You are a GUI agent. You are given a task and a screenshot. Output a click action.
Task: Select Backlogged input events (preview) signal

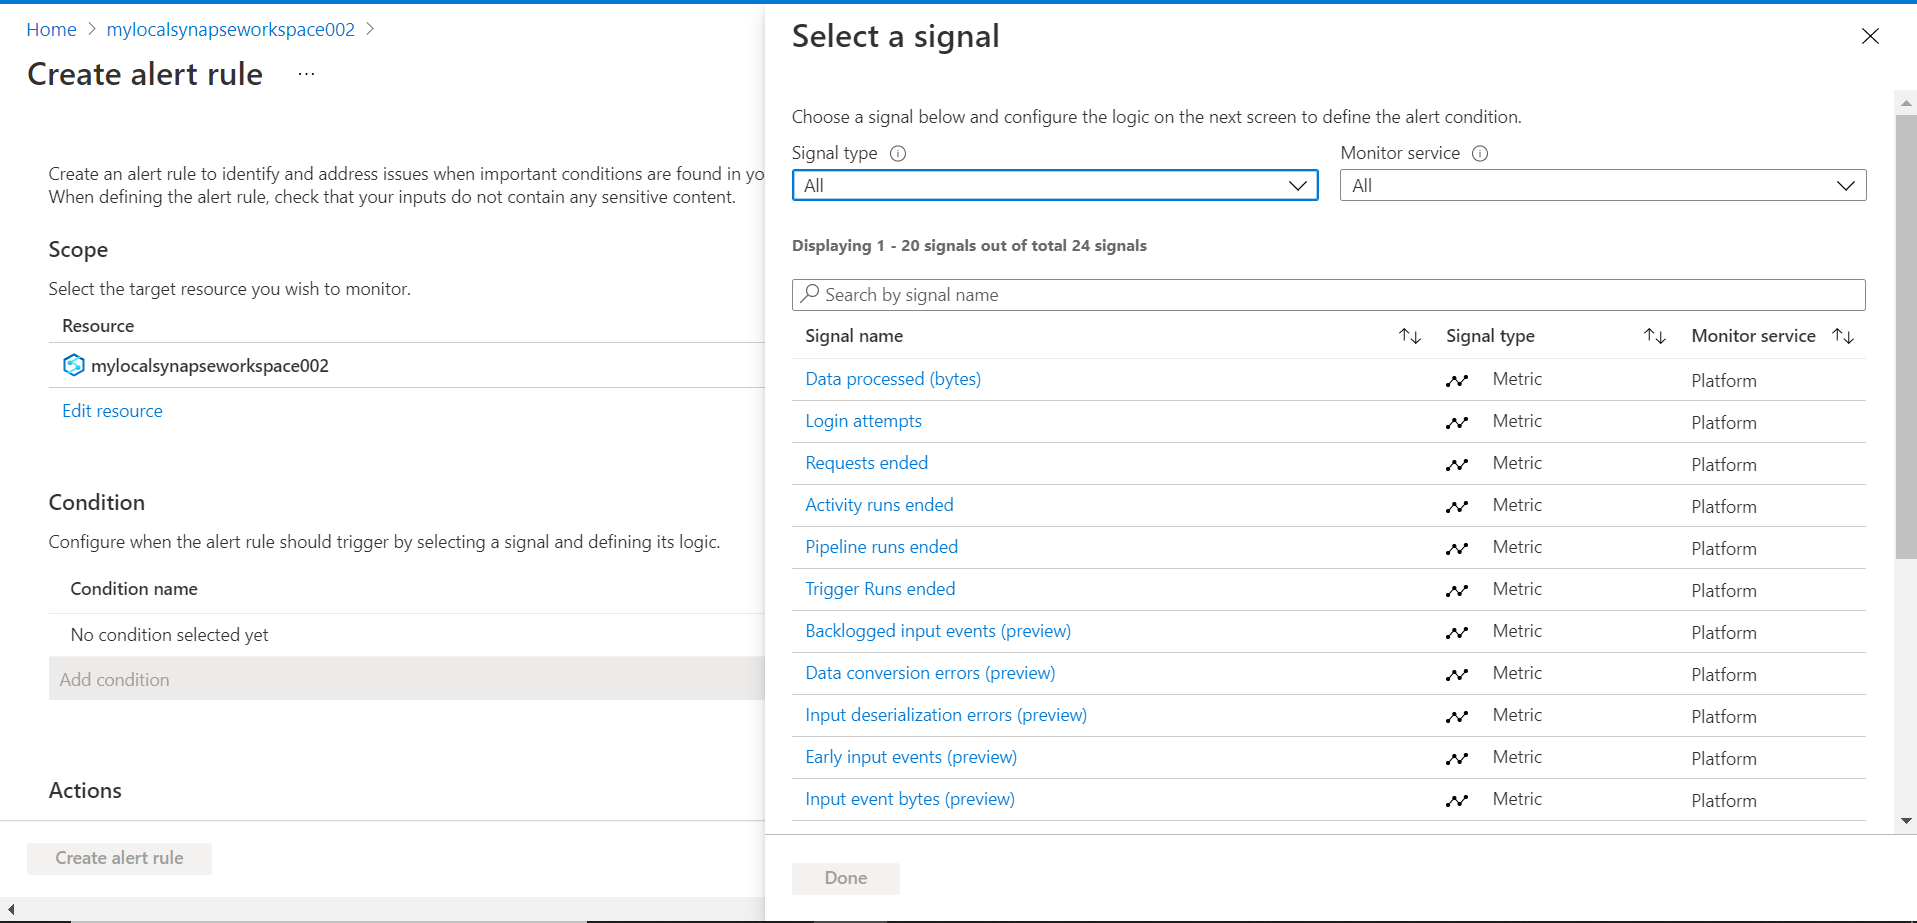(937, 631)
